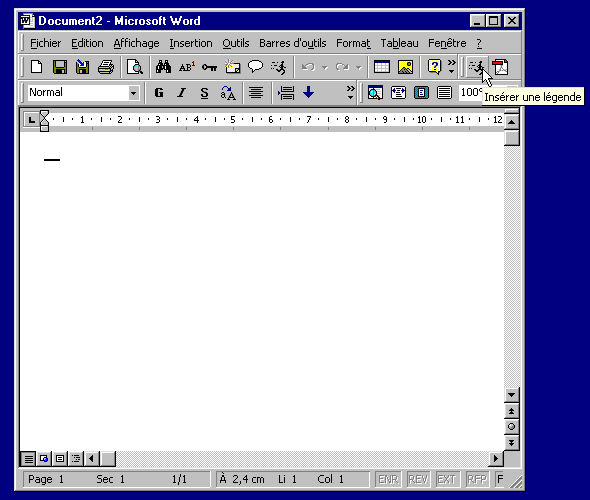Image resolution: width=590 pixels, height=500 pixels.
Task: Open the Format menu
Action: click(x=353, y=43)
